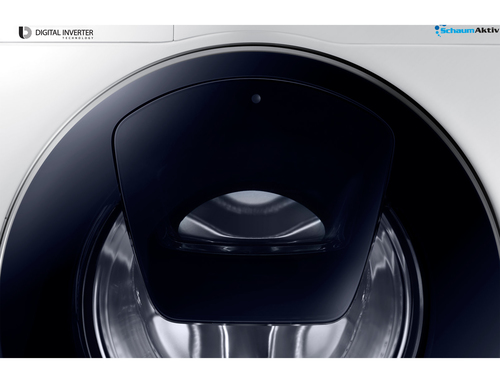500x383 pixels.
Task: Click the black Aktiv word in logo
Action: [487, 30]
